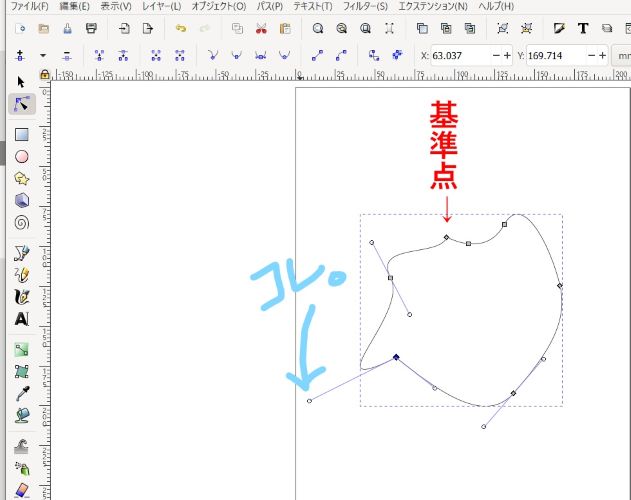Select the Ellipse tool

pyautogui.click(x=22, y=157)
